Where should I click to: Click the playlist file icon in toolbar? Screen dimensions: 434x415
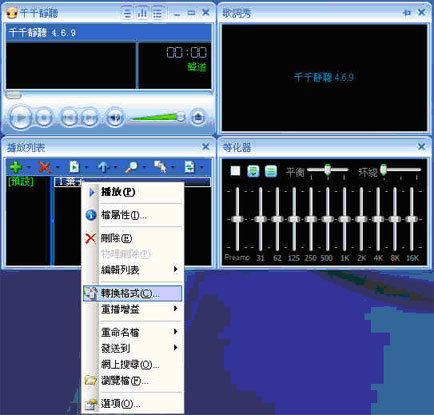click(x=74, y=167)
